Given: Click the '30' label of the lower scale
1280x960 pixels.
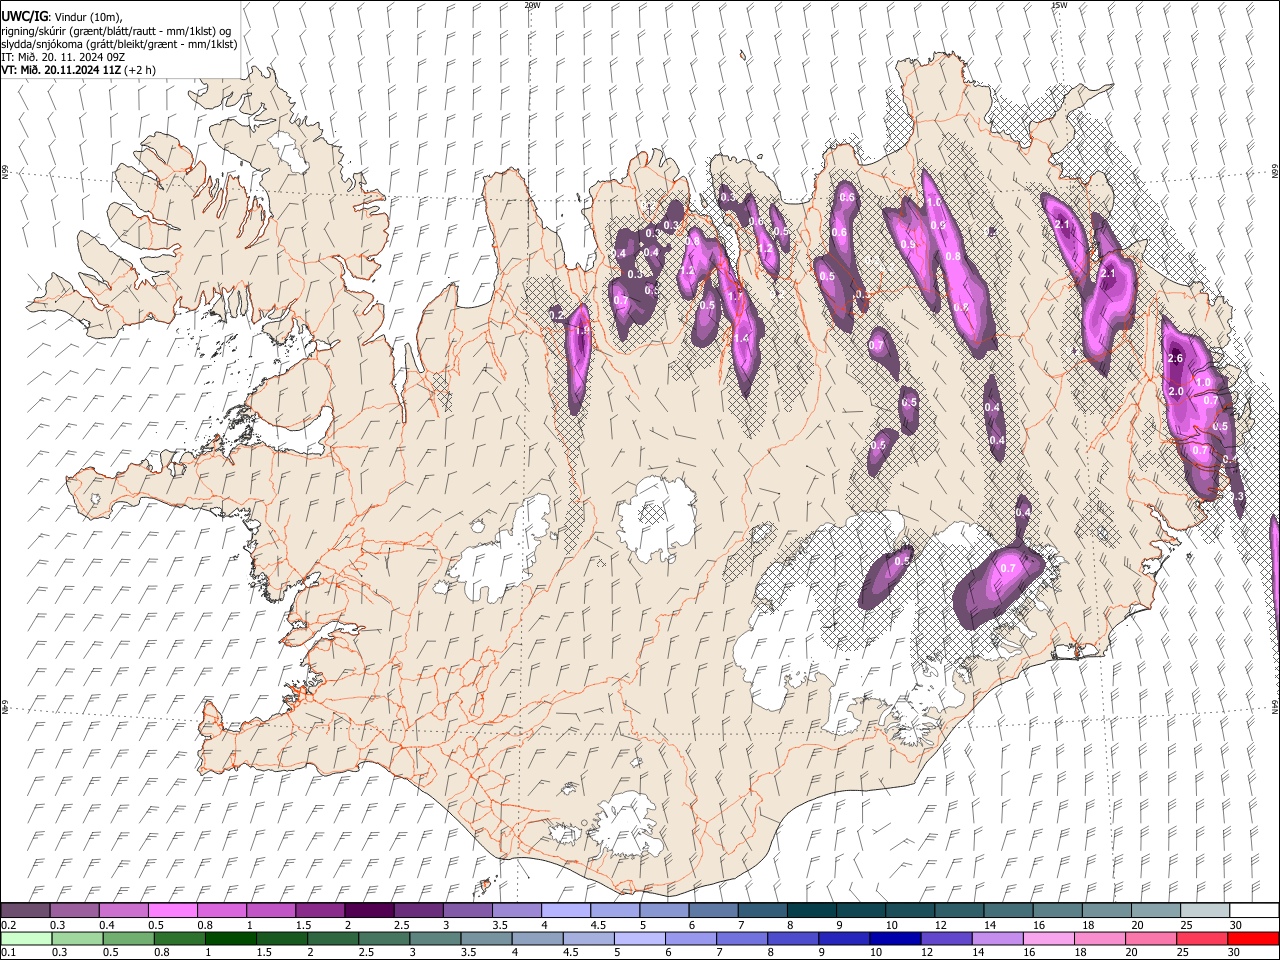Looking at the screenshot, I should (x=1236, y=953).
